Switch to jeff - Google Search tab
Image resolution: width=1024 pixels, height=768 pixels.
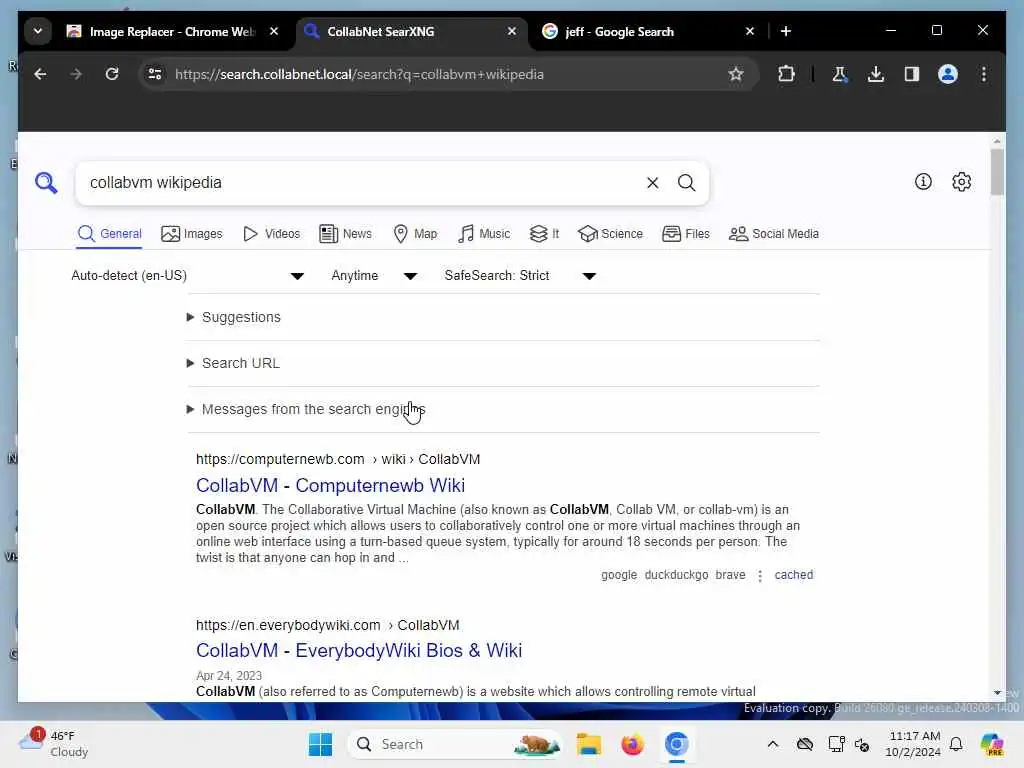[619, 31]
